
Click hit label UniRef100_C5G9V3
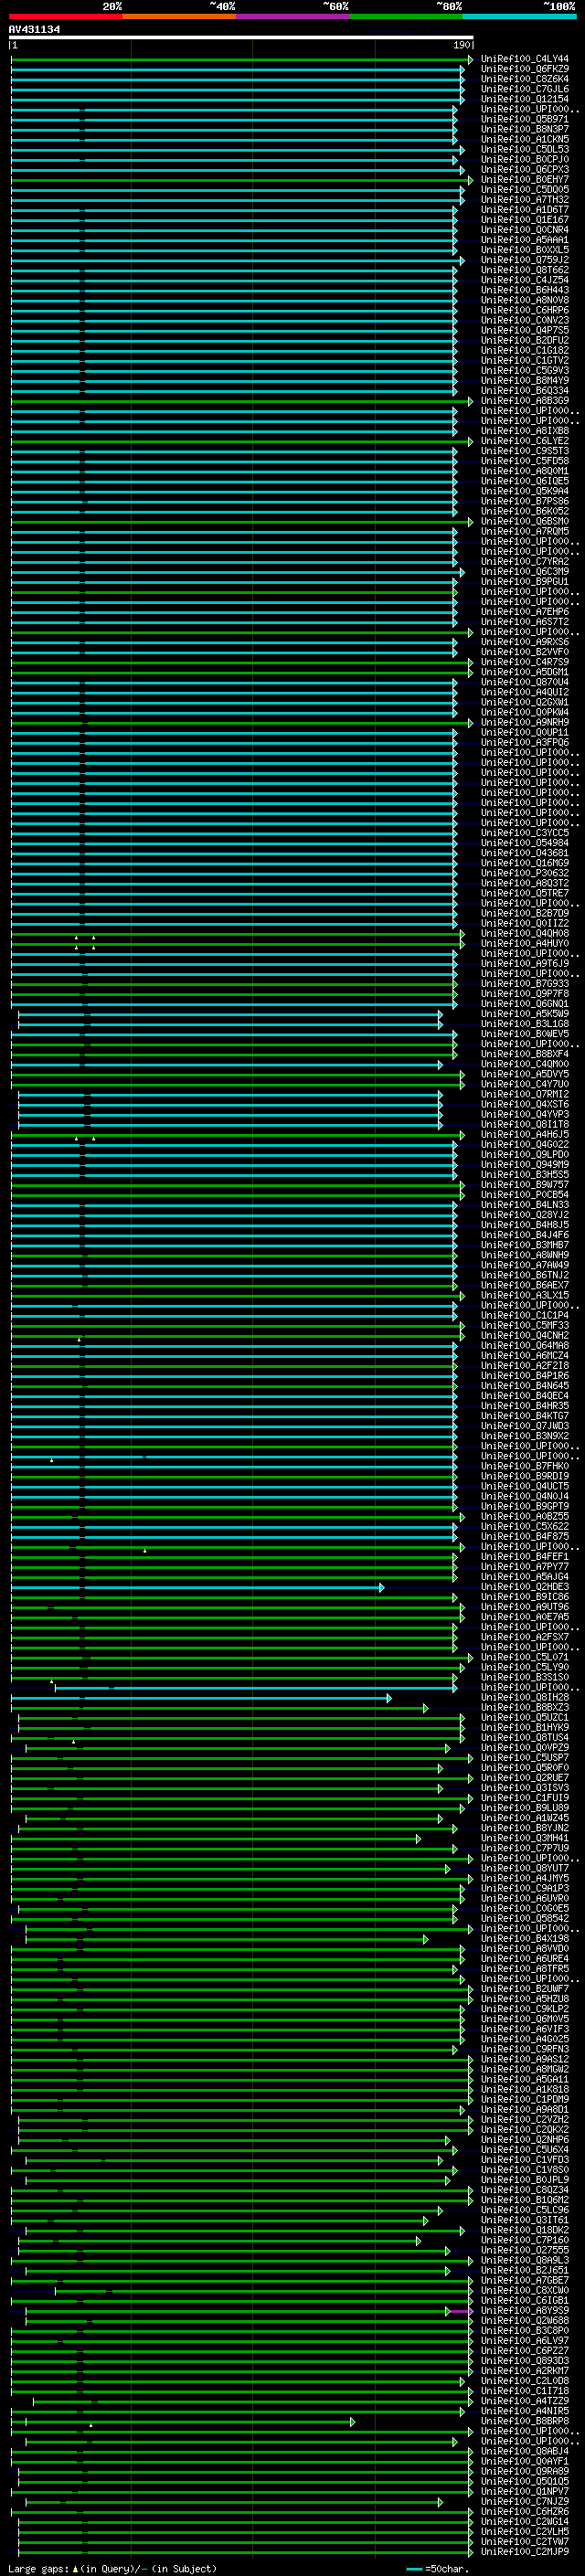point(525,370)
